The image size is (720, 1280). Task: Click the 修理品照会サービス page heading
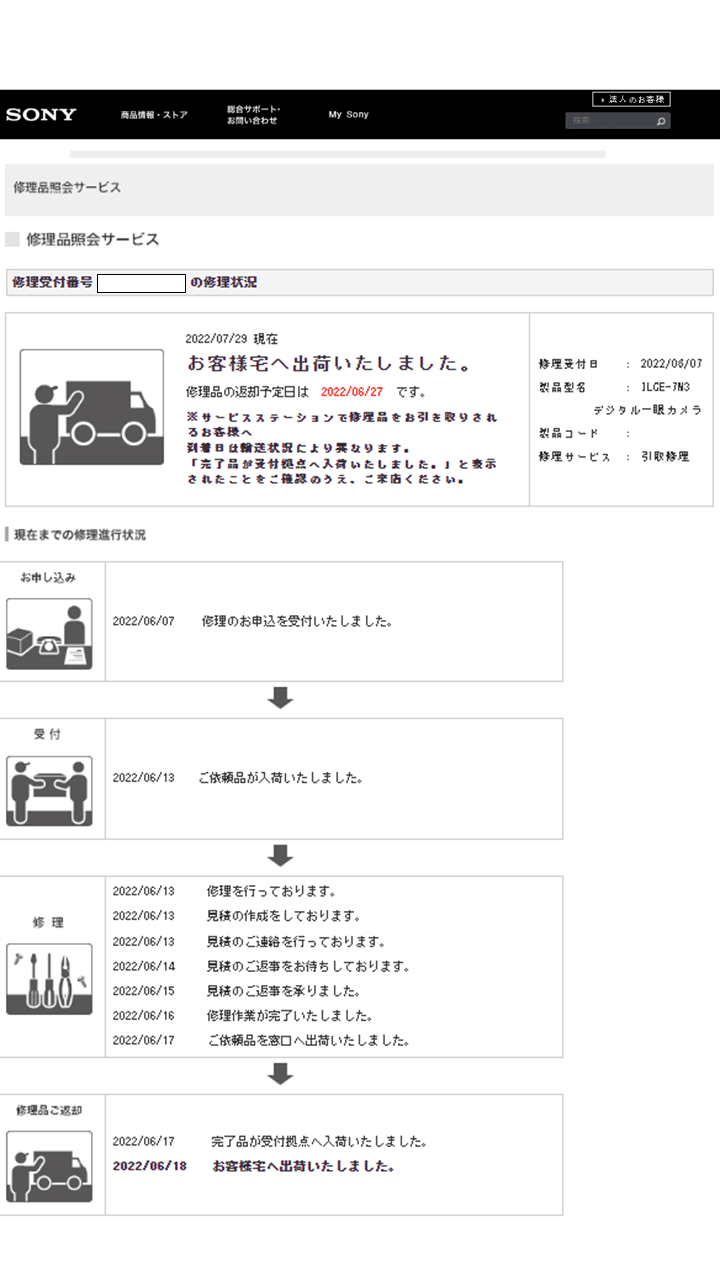(93, 240)
